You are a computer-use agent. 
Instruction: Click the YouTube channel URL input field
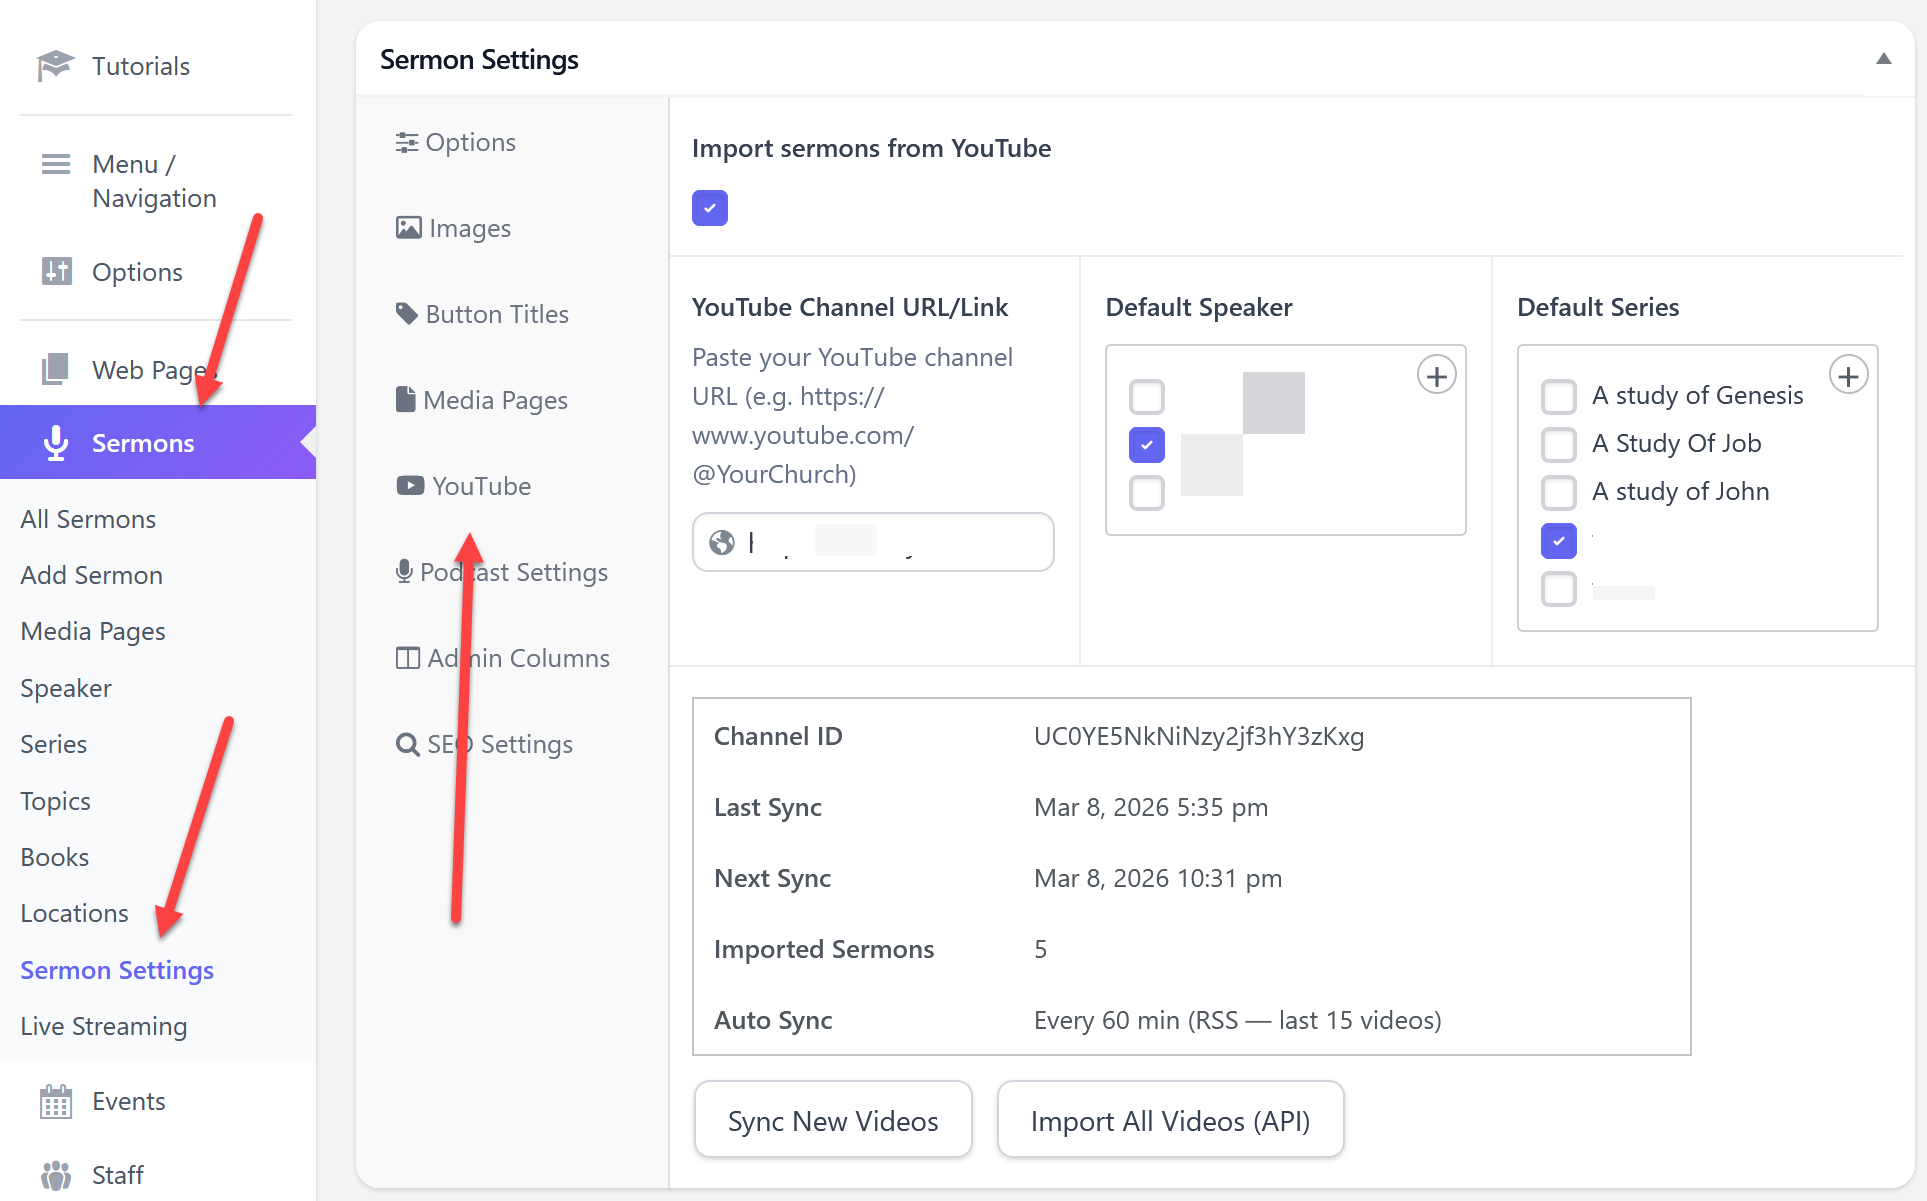(880, 542)
